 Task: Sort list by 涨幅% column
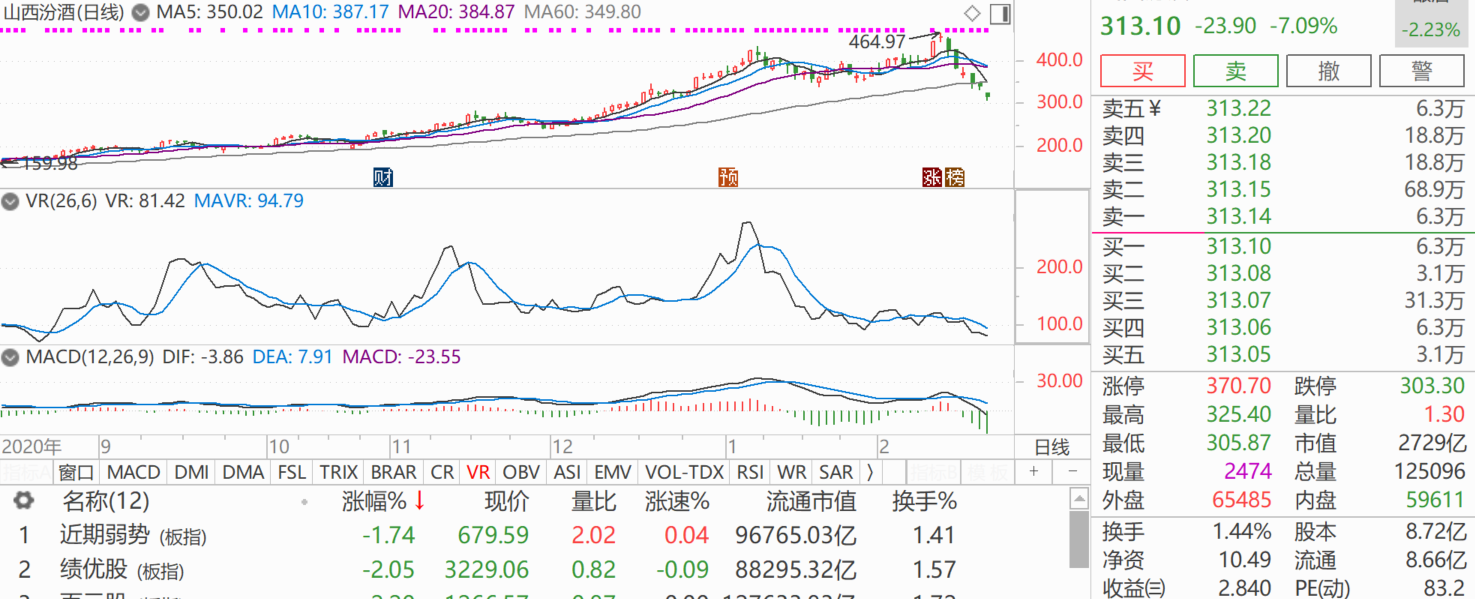tap(382, 501)
